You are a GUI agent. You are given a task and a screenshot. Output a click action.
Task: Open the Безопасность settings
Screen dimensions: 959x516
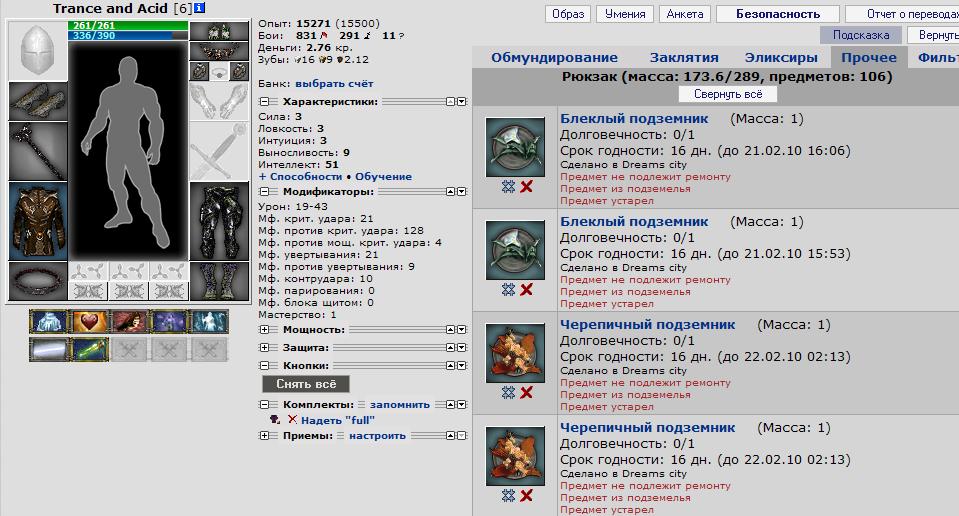[x=778, y=14]
